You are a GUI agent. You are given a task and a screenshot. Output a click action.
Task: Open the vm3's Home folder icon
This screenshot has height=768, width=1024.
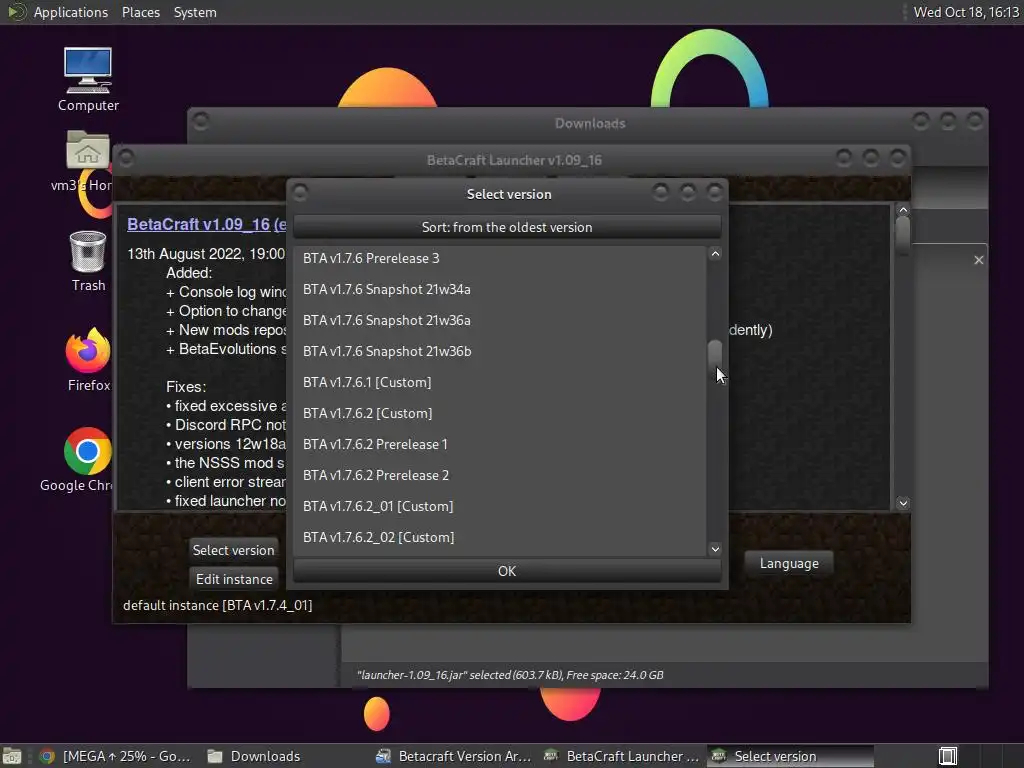coord(87,161)
